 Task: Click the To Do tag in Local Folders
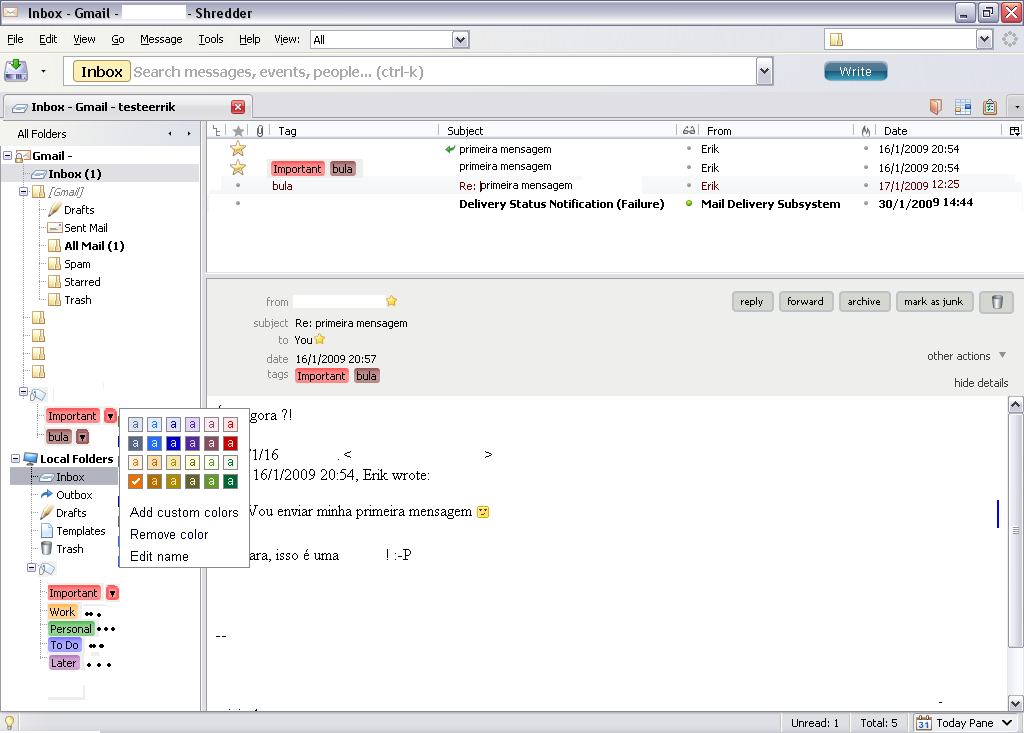pos(64,645)
